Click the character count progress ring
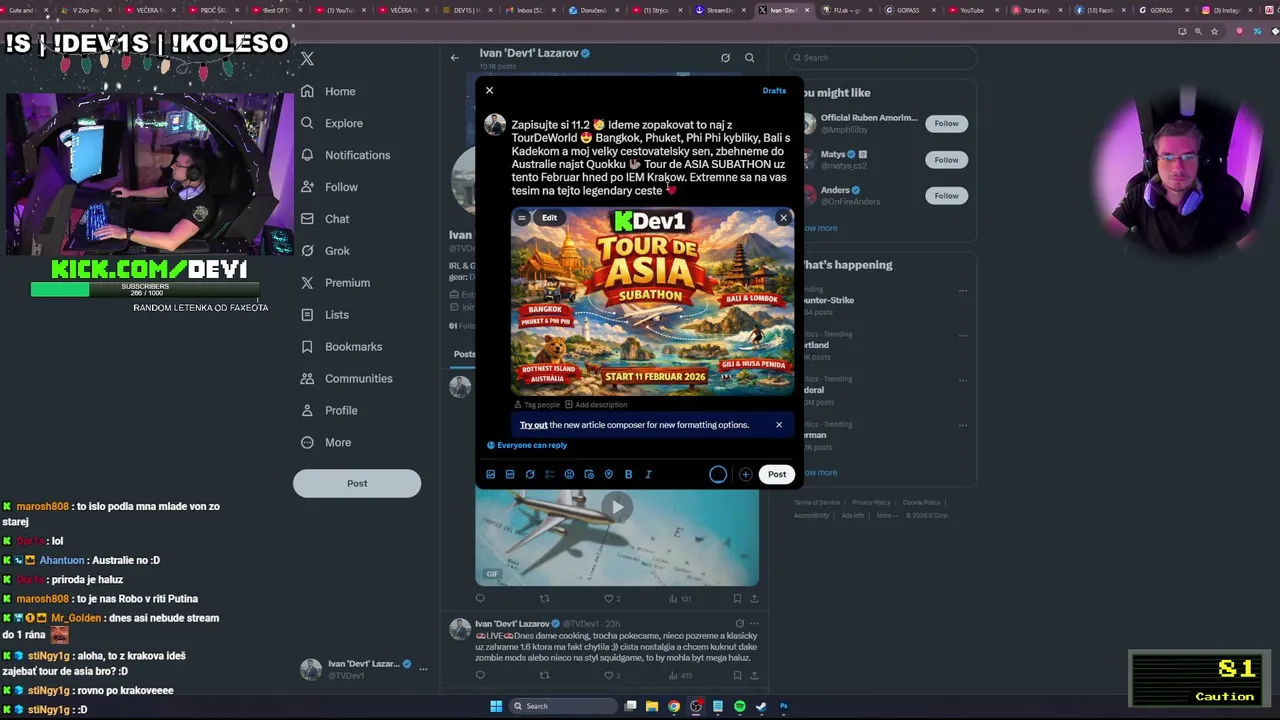This screenshot has height=720, width=1280. point(718,475)
